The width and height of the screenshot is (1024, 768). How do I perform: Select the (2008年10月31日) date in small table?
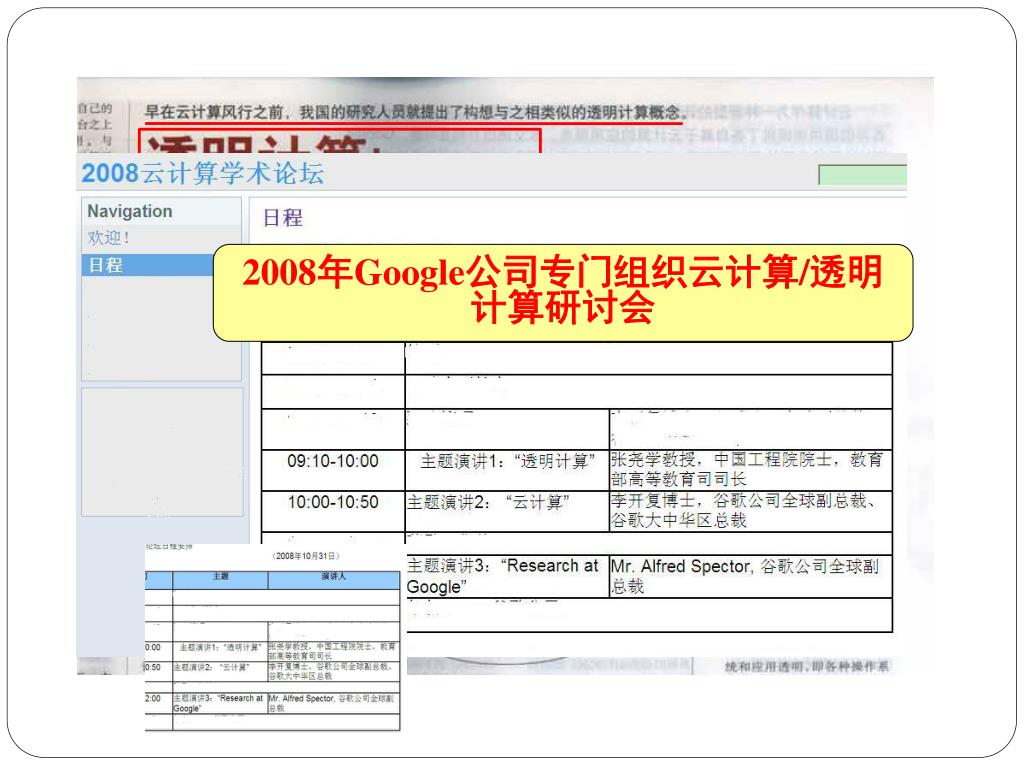(x=306, y=556)
